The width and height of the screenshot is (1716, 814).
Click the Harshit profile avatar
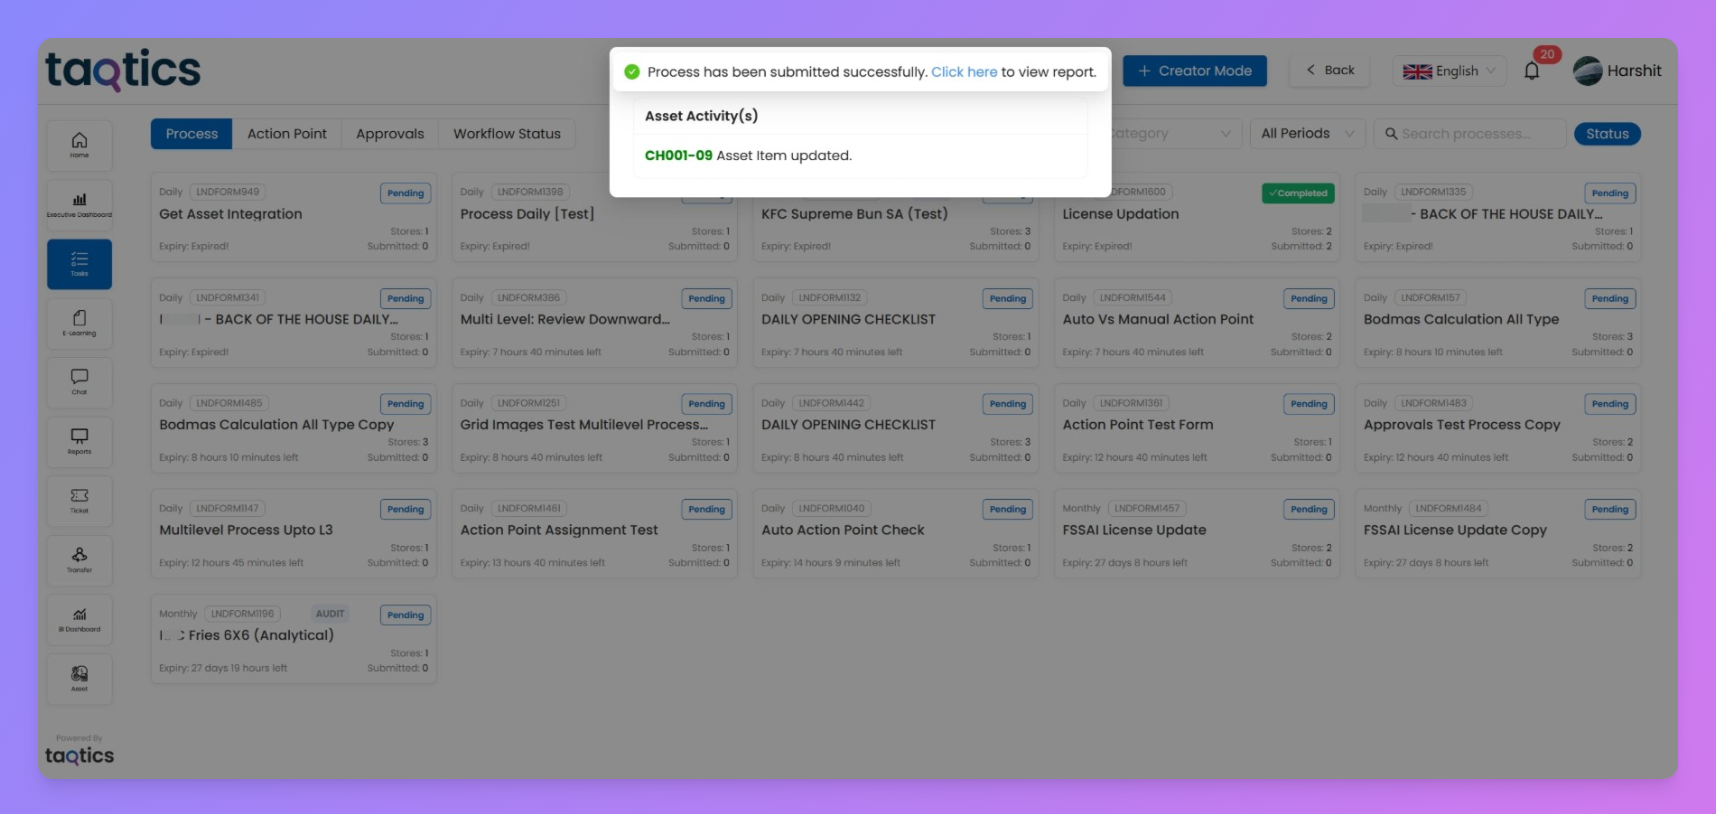pos(1587,71)
